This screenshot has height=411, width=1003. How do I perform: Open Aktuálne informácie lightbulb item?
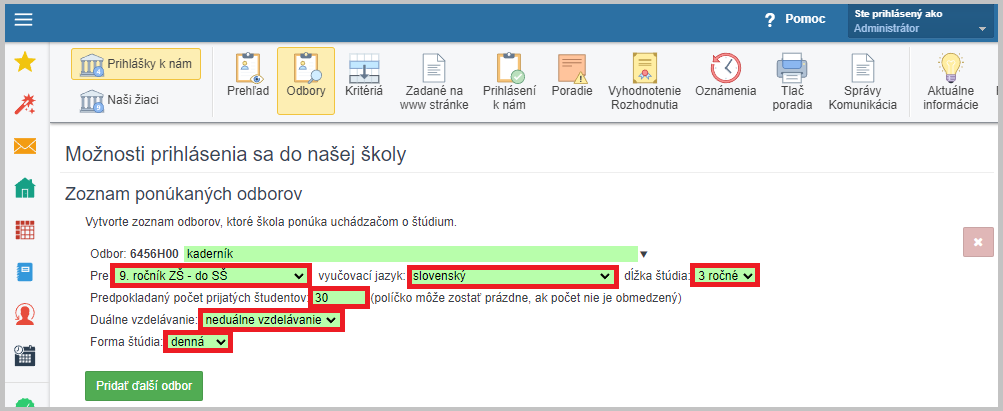[x=951, y=81]
